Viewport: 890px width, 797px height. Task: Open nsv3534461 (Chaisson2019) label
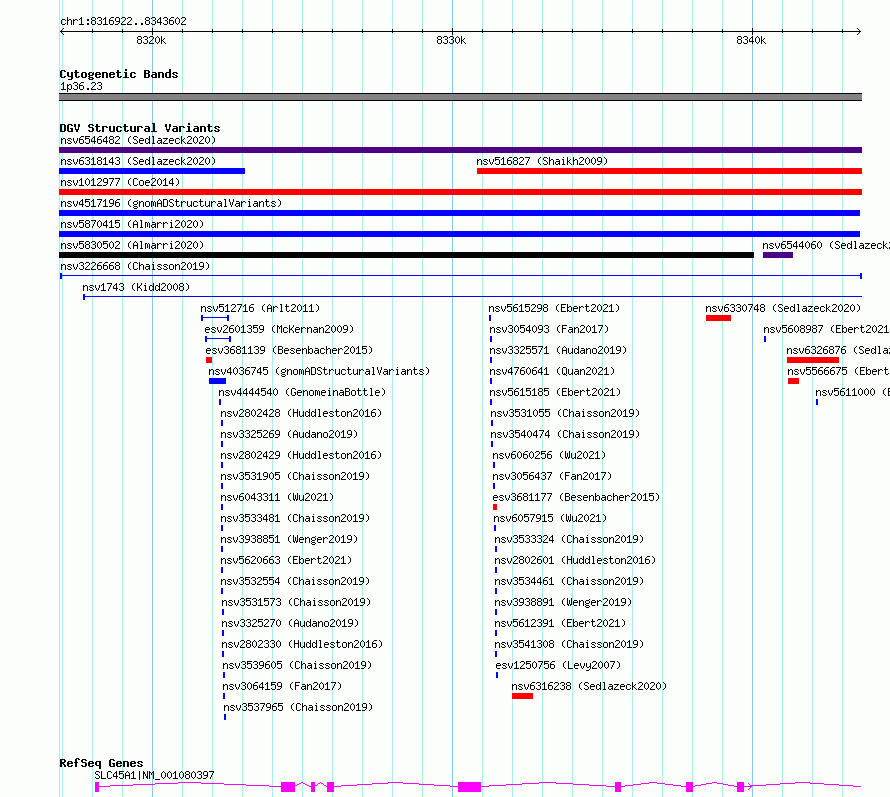coord(569,581)
